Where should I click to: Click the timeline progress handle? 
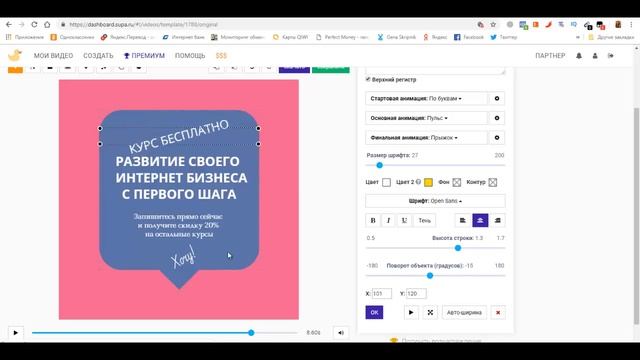point(251,333)
